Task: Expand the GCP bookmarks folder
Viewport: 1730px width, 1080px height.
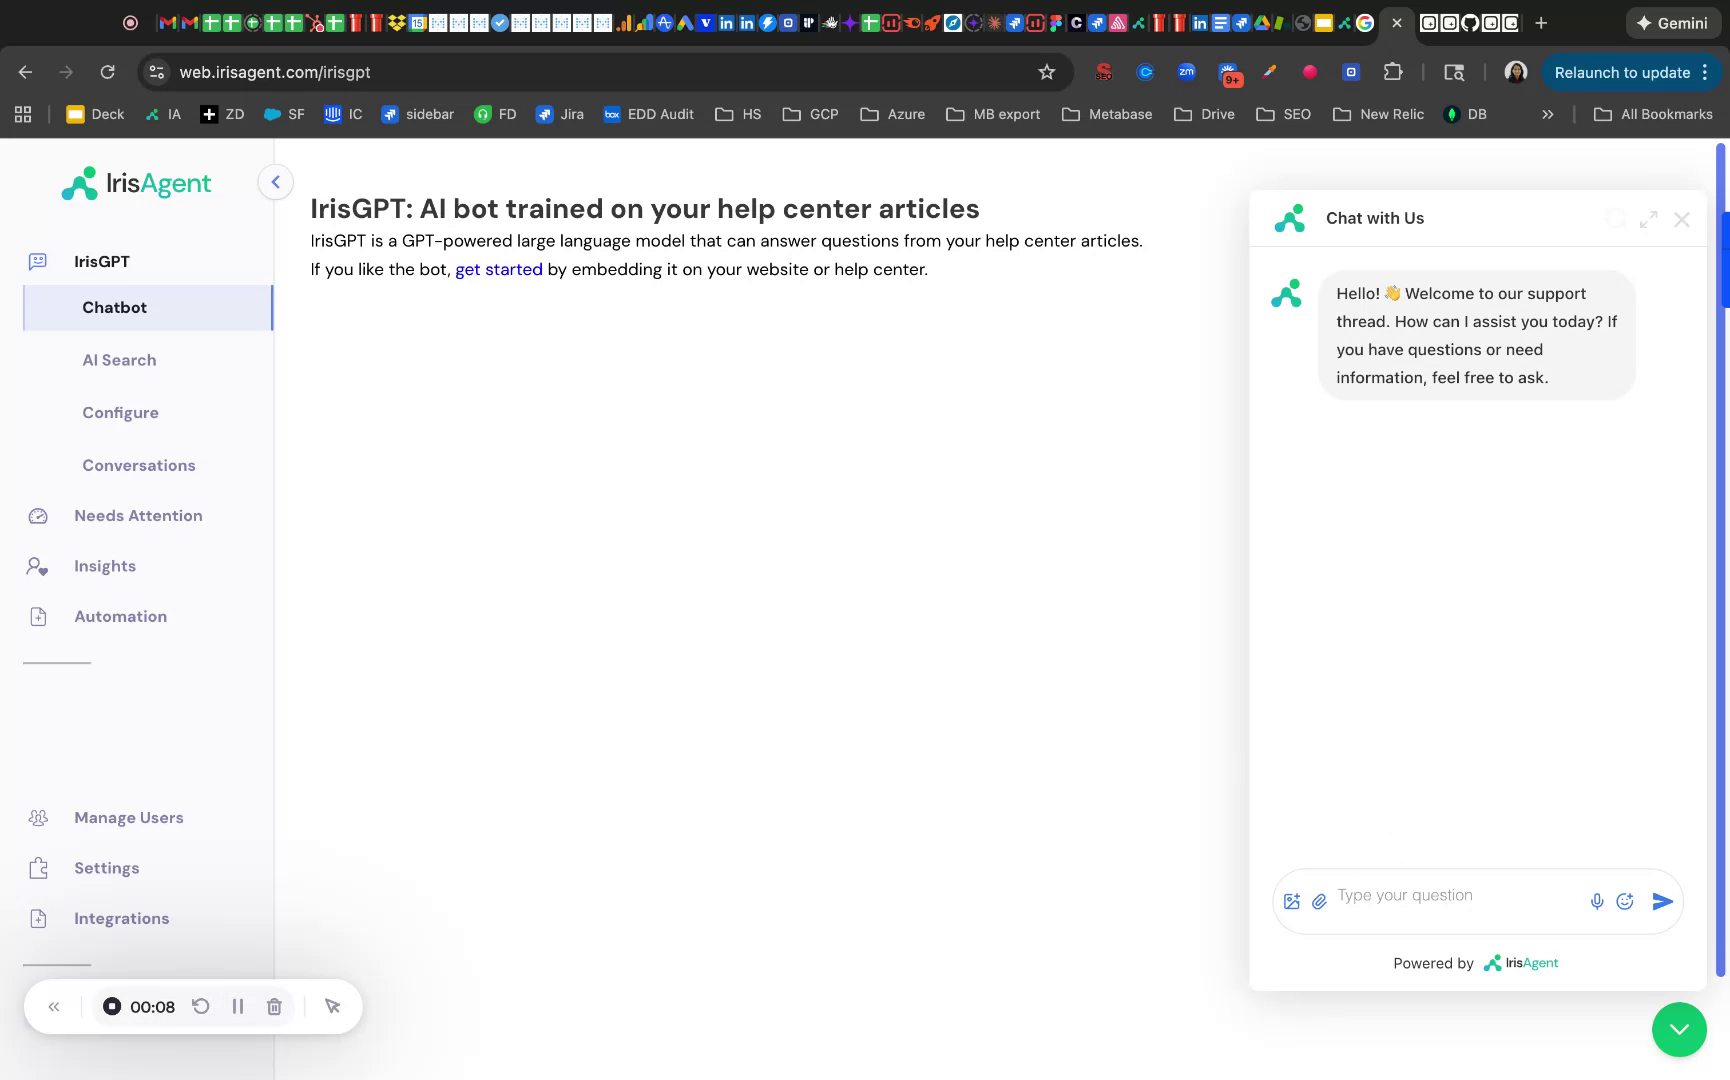Action: [811, 114]
